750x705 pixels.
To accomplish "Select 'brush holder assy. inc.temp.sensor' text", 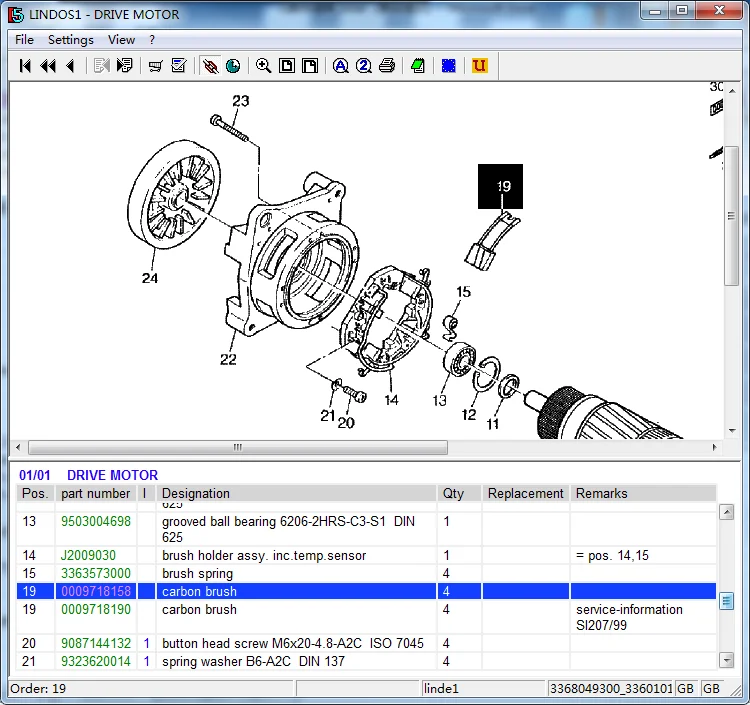I will [264, 555].
